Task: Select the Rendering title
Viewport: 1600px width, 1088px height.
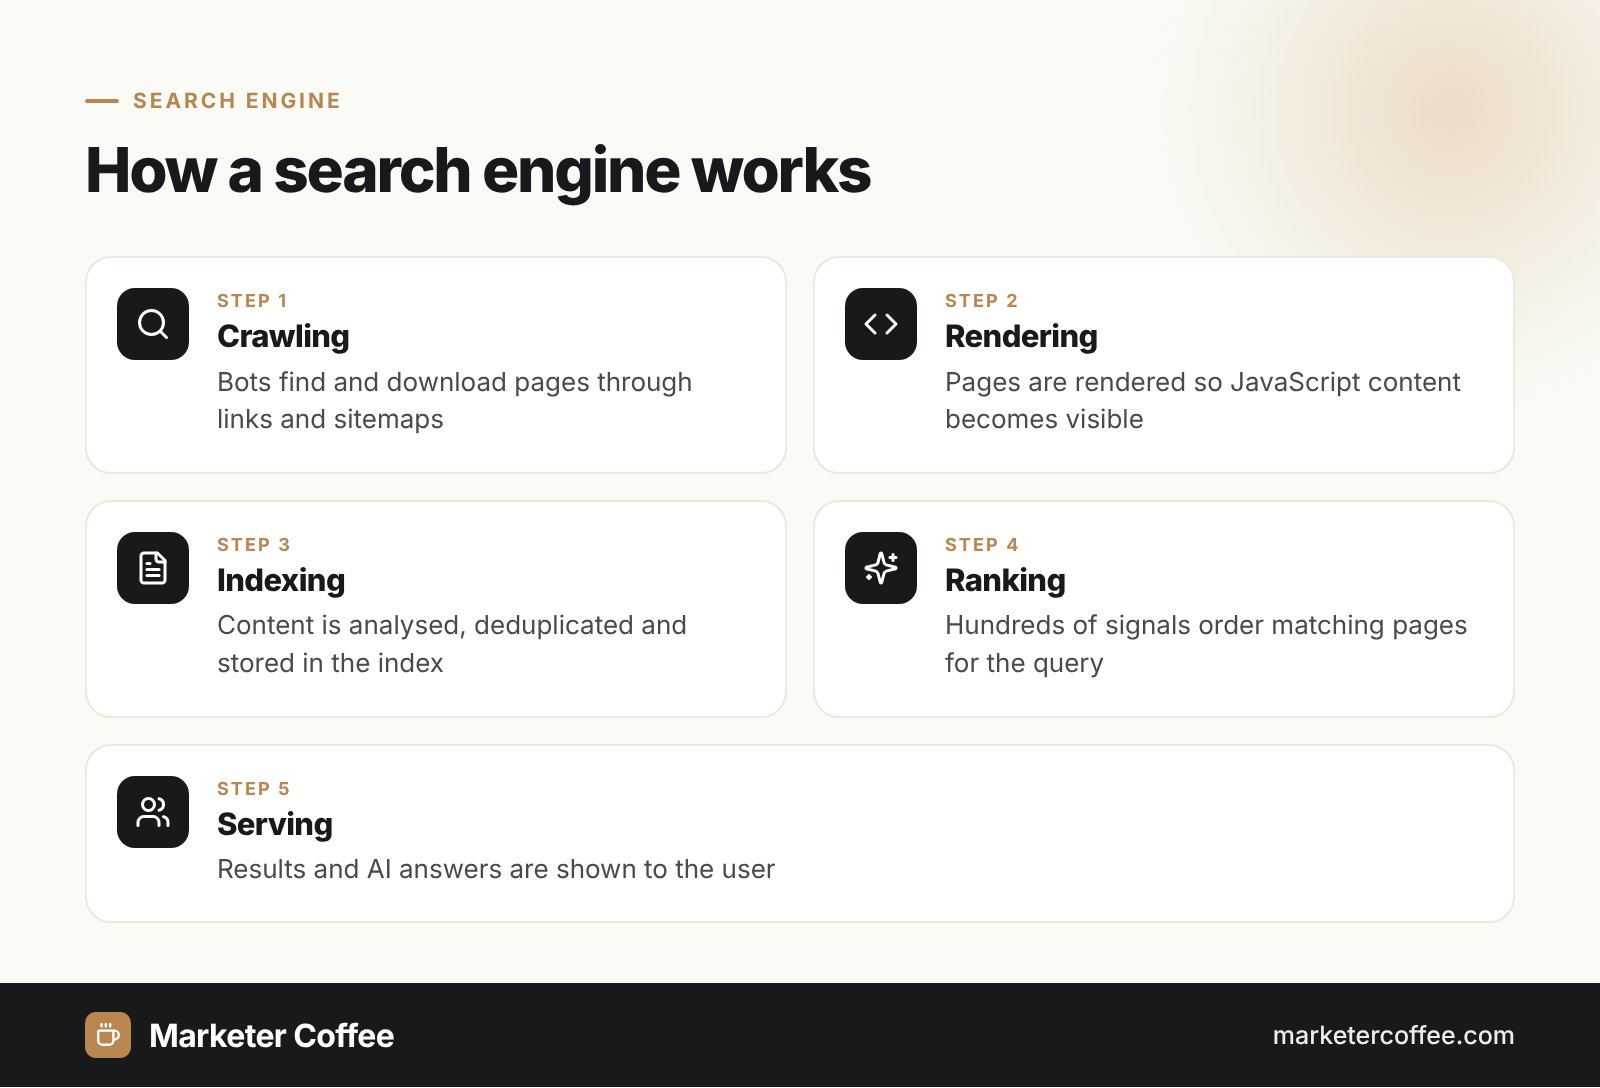Action: pyautogui.click(x=1021, y=337)
